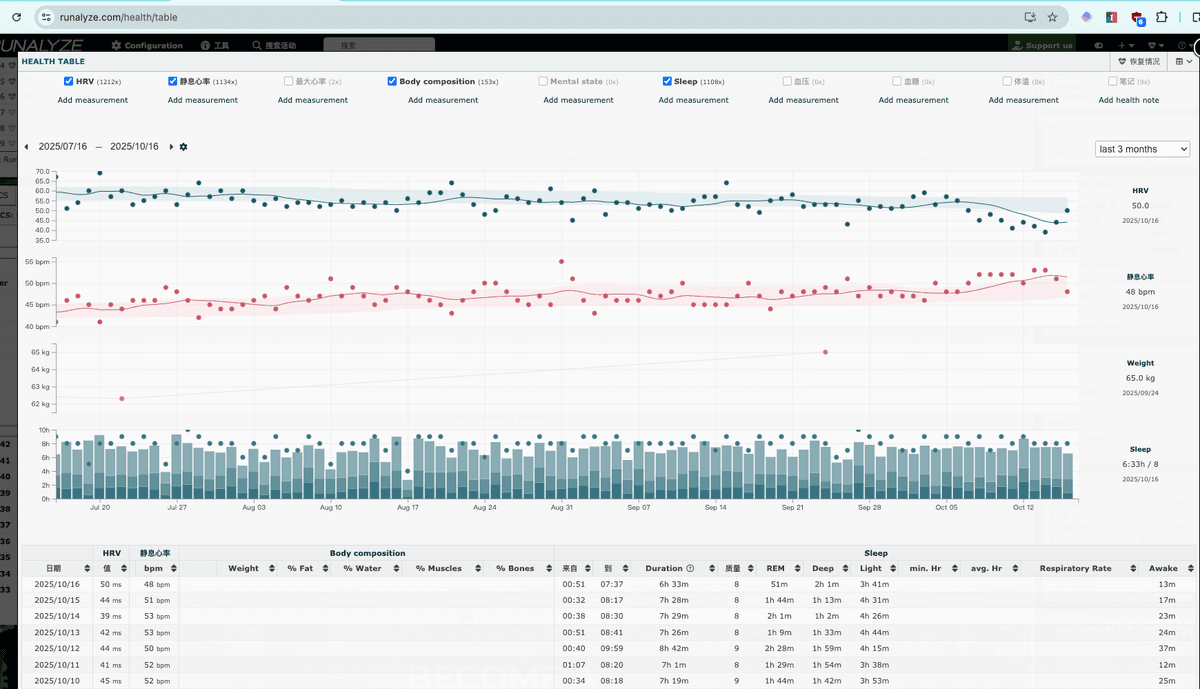Image resolution: width=1200 pixels, height=689 pixels.
Task: Expand table view options dropdown at top right
Action: pyautogui.click(x=1185, y=61)
